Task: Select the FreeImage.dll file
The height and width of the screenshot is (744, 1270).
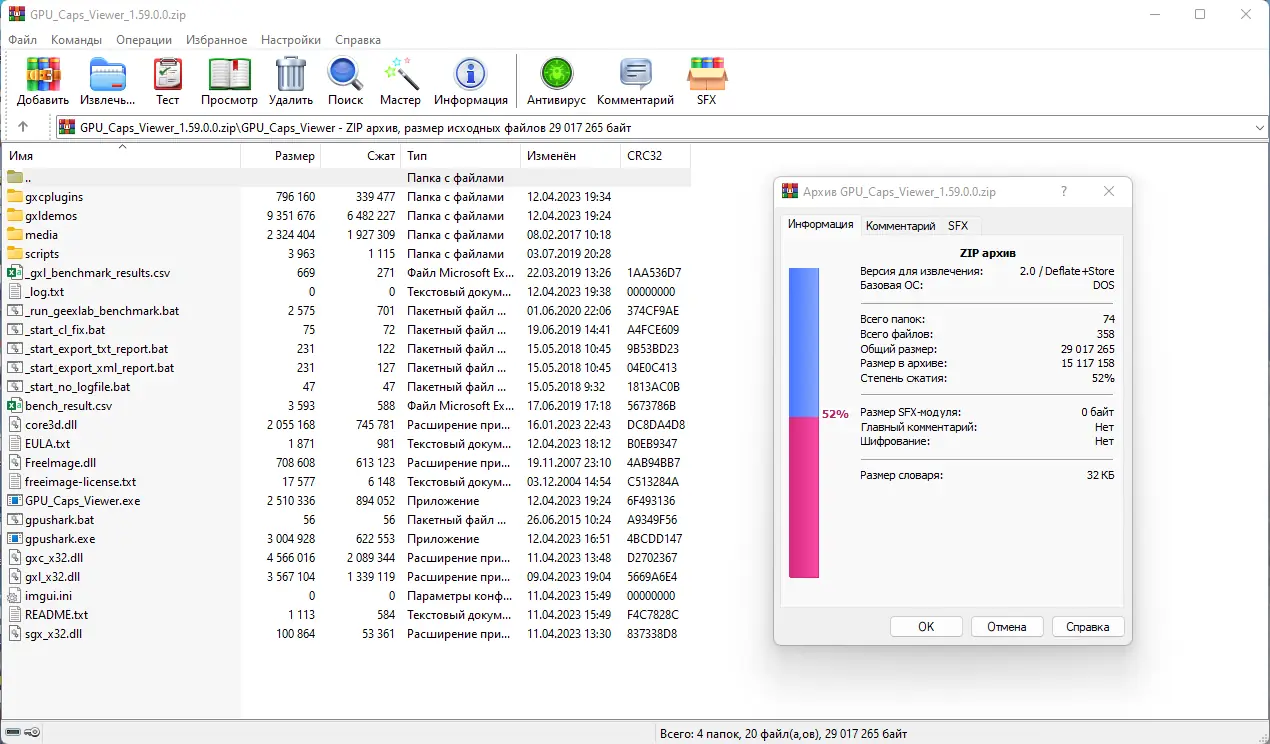Action: [52, 463]
